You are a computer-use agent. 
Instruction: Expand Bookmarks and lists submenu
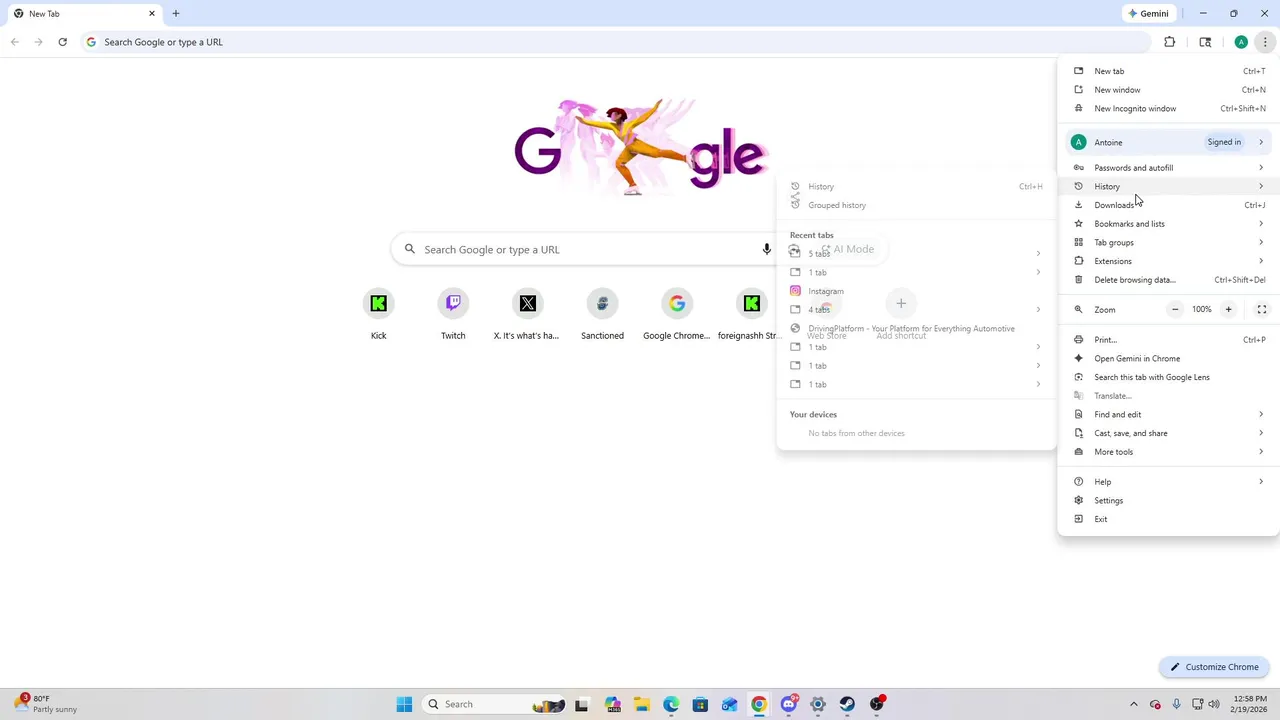tap(1169, 224)
